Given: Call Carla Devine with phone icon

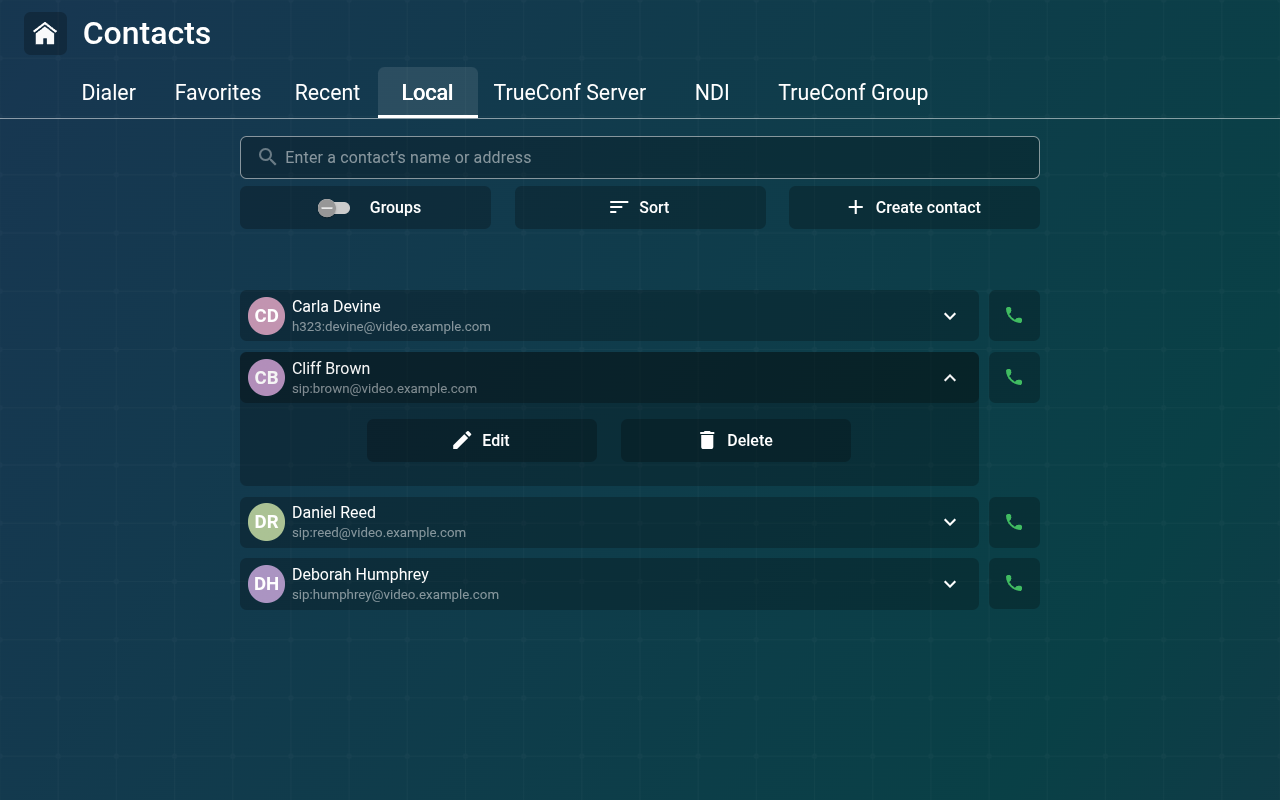Looking at the screenshot, I should [1014, 315].
